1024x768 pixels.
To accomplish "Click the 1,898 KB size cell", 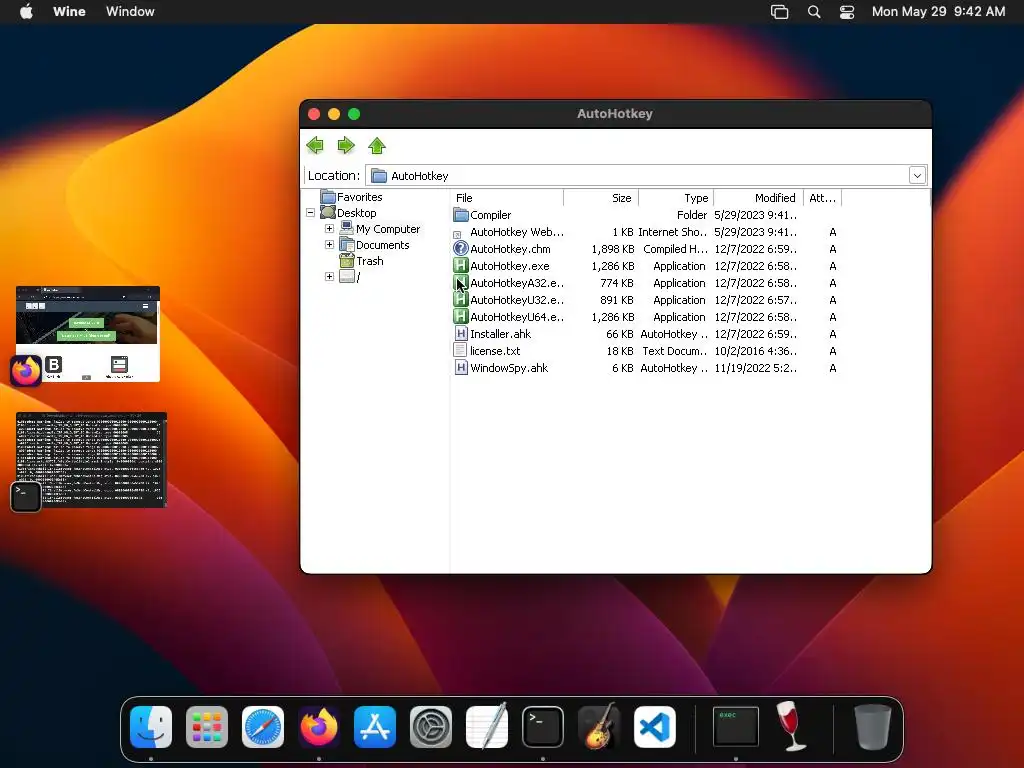I will click(613, 249).
